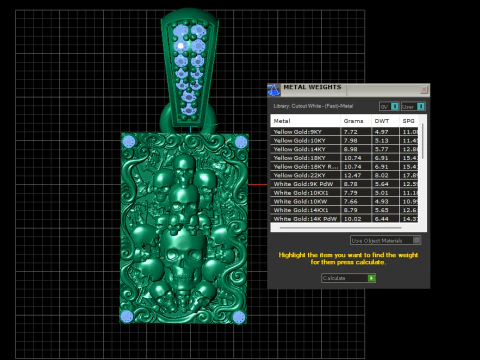The image size is (480, 360).
Task: Click the upper-left corner gem on pendant
Action: [x=129, y=142]
